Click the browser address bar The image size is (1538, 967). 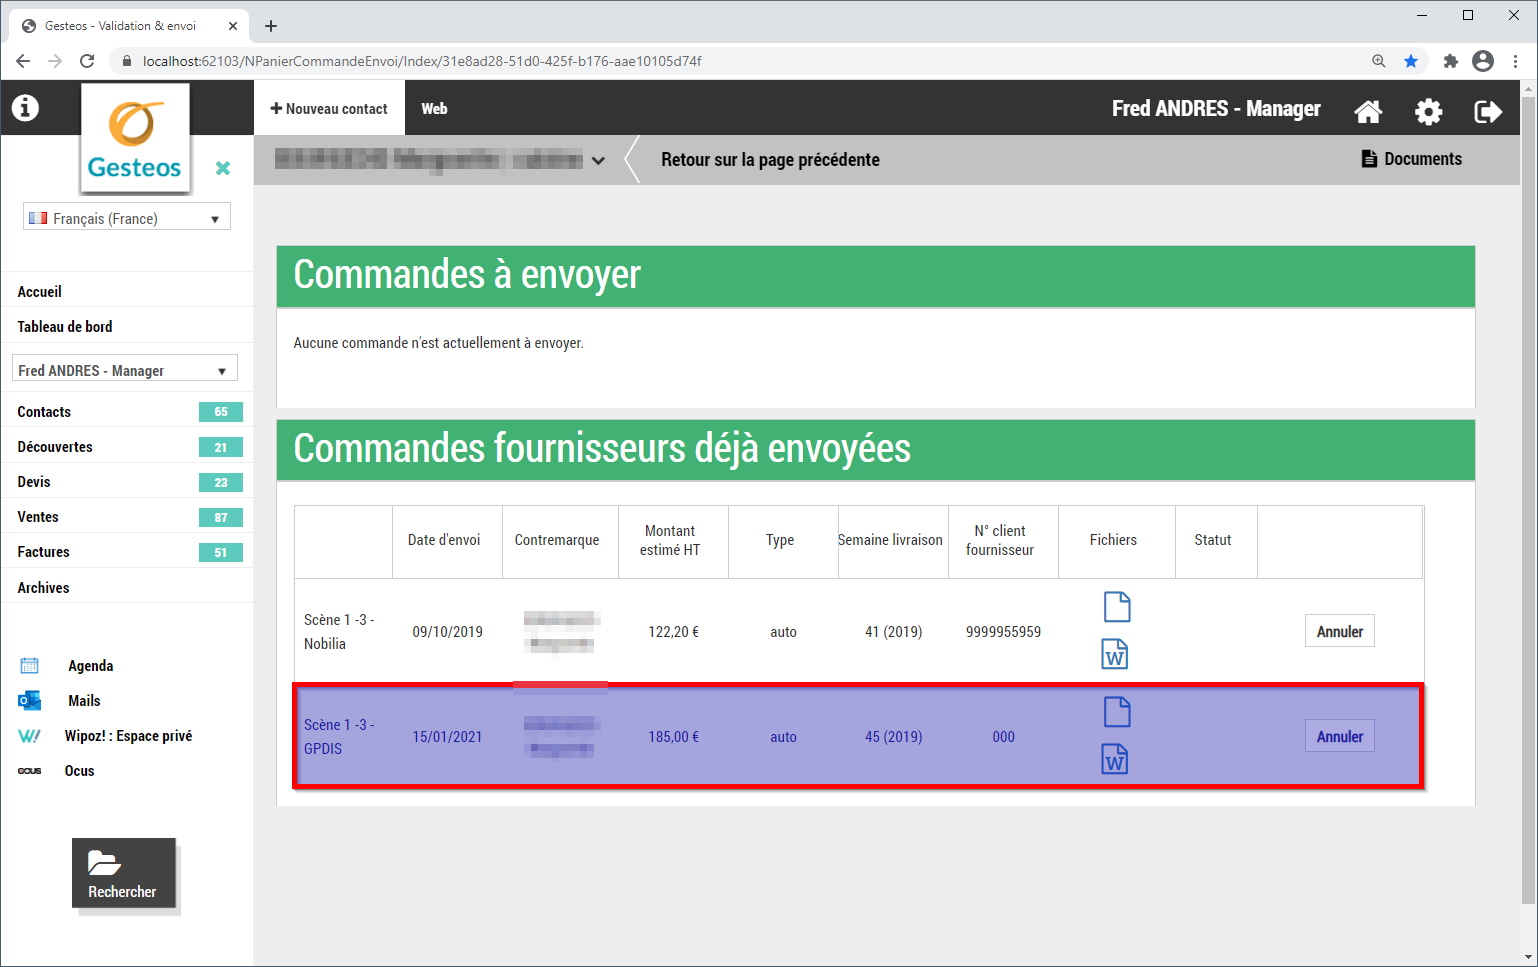pyautogui.click(x=700, y=61)
